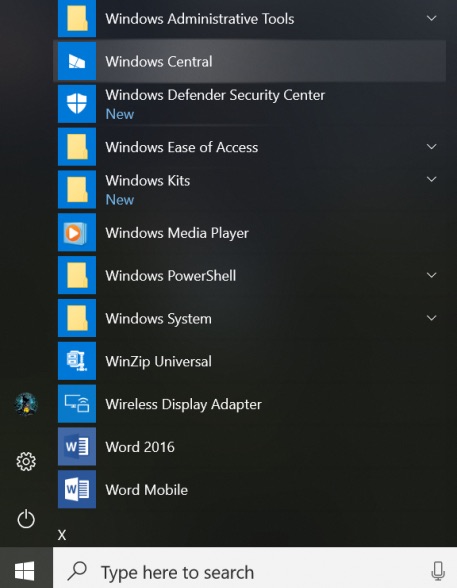Click the Windows Administrative Tools folder icon
This screenshot has width=457, height=588.
(x=77, y=18)
